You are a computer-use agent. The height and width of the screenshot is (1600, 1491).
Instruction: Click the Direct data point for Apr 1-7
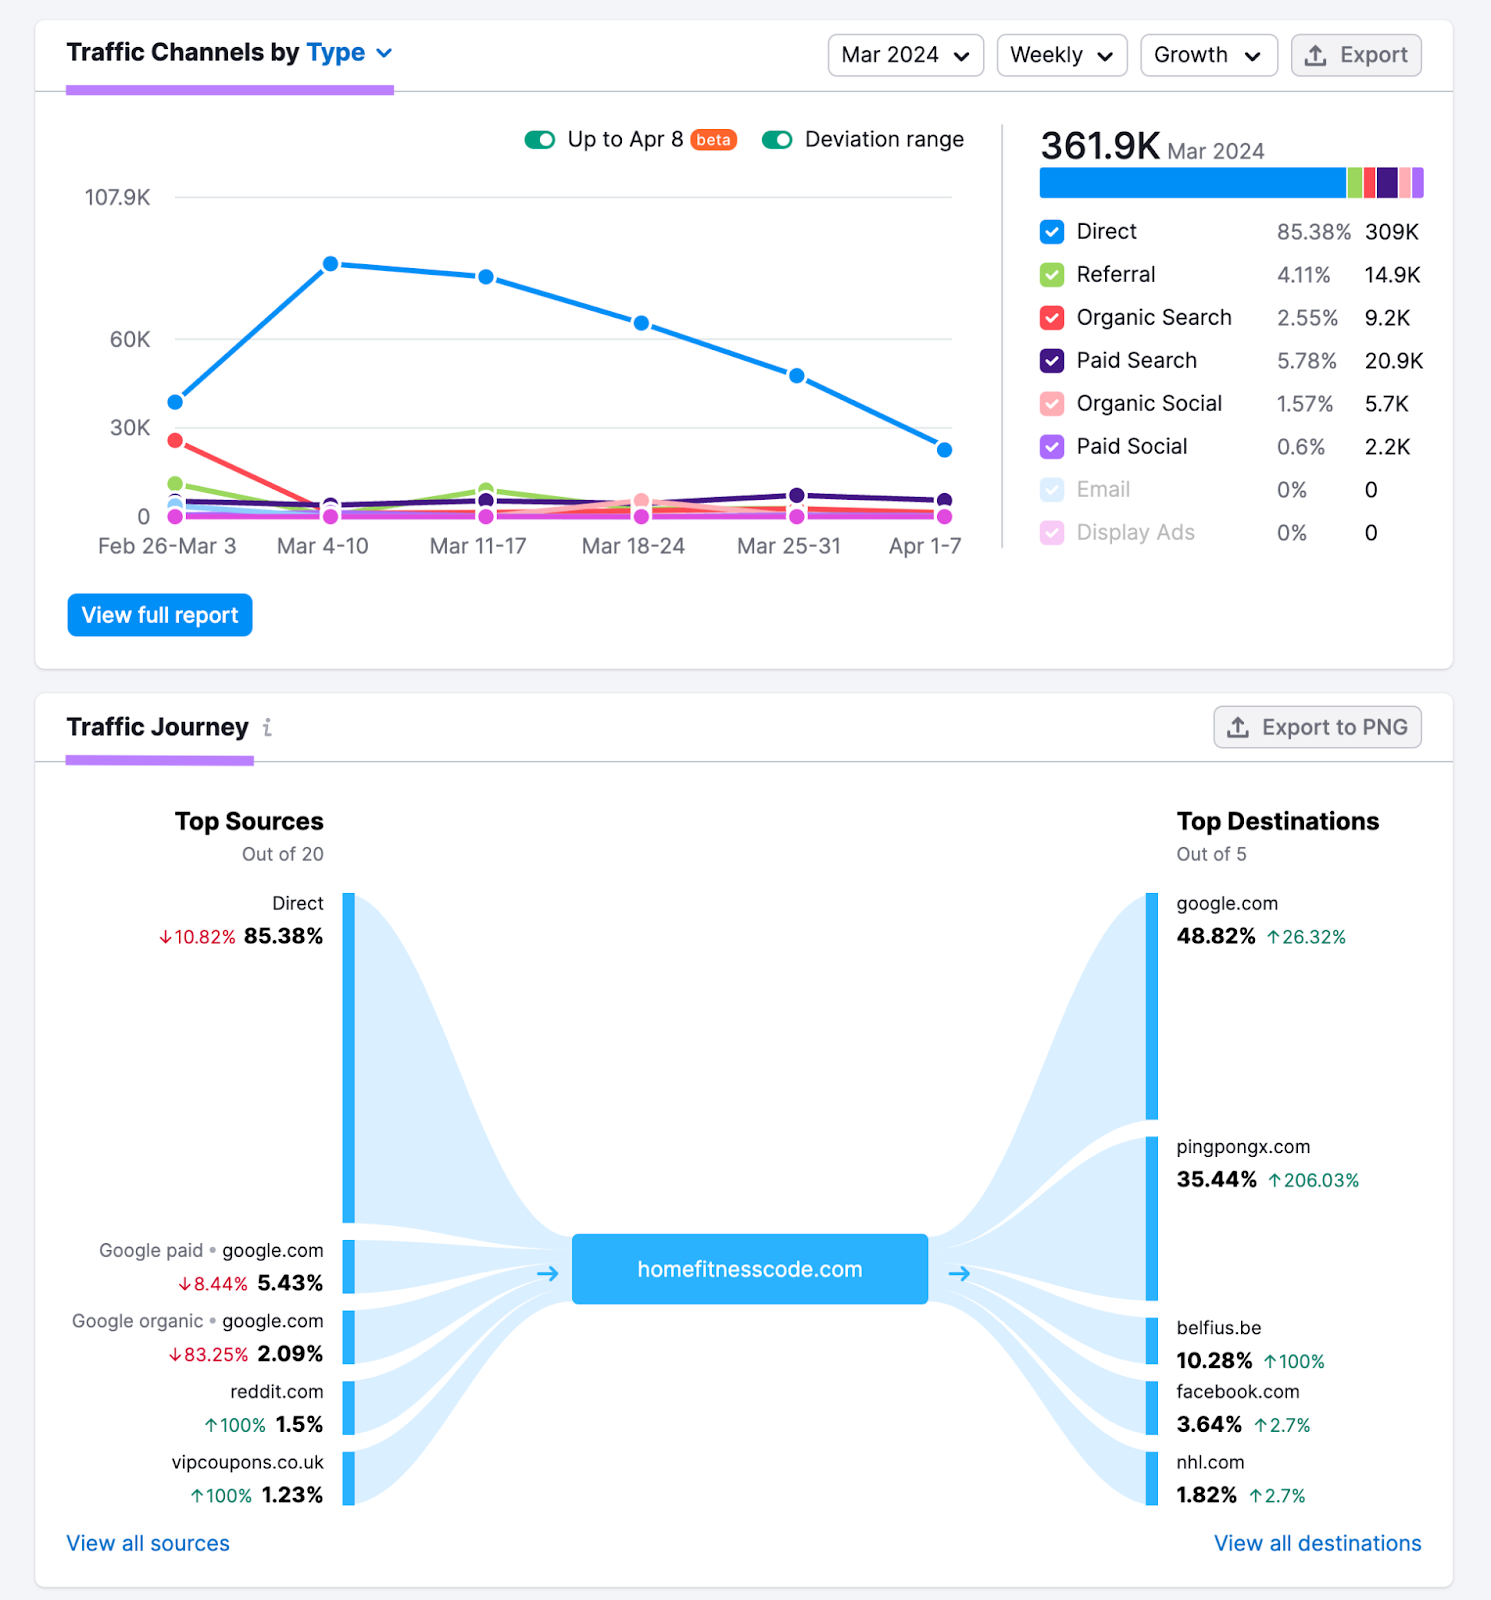(944, 450)
